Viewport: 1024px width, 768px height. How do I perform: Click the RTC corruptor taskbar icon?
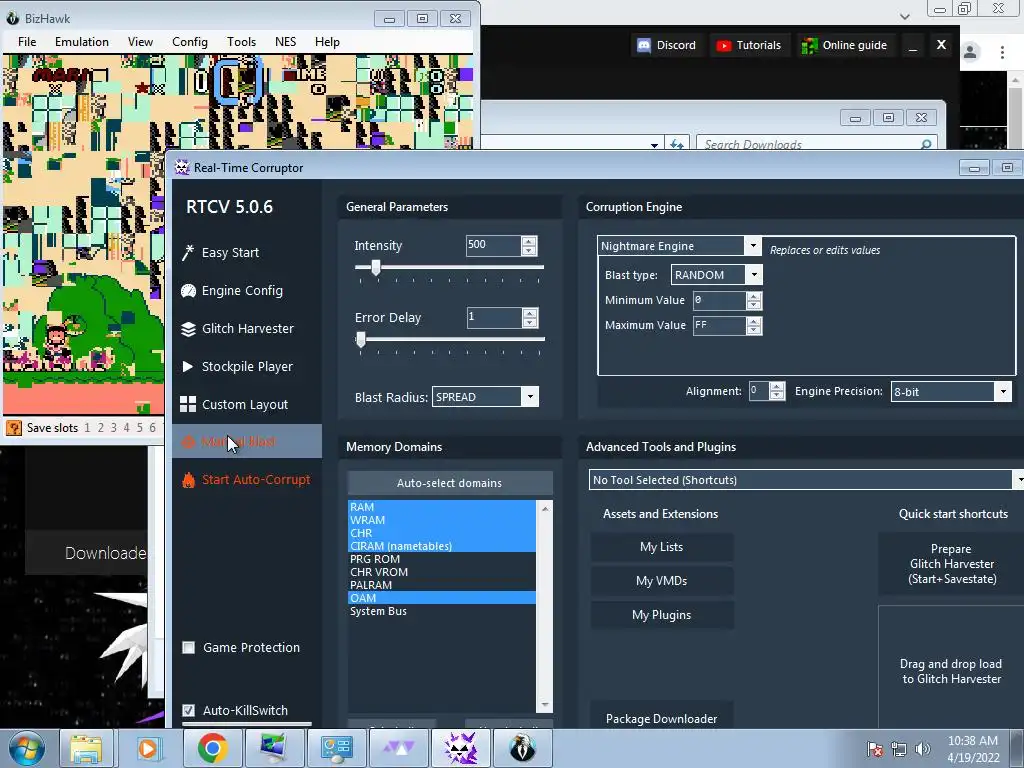pyautogui.click(x=460, y=748)
